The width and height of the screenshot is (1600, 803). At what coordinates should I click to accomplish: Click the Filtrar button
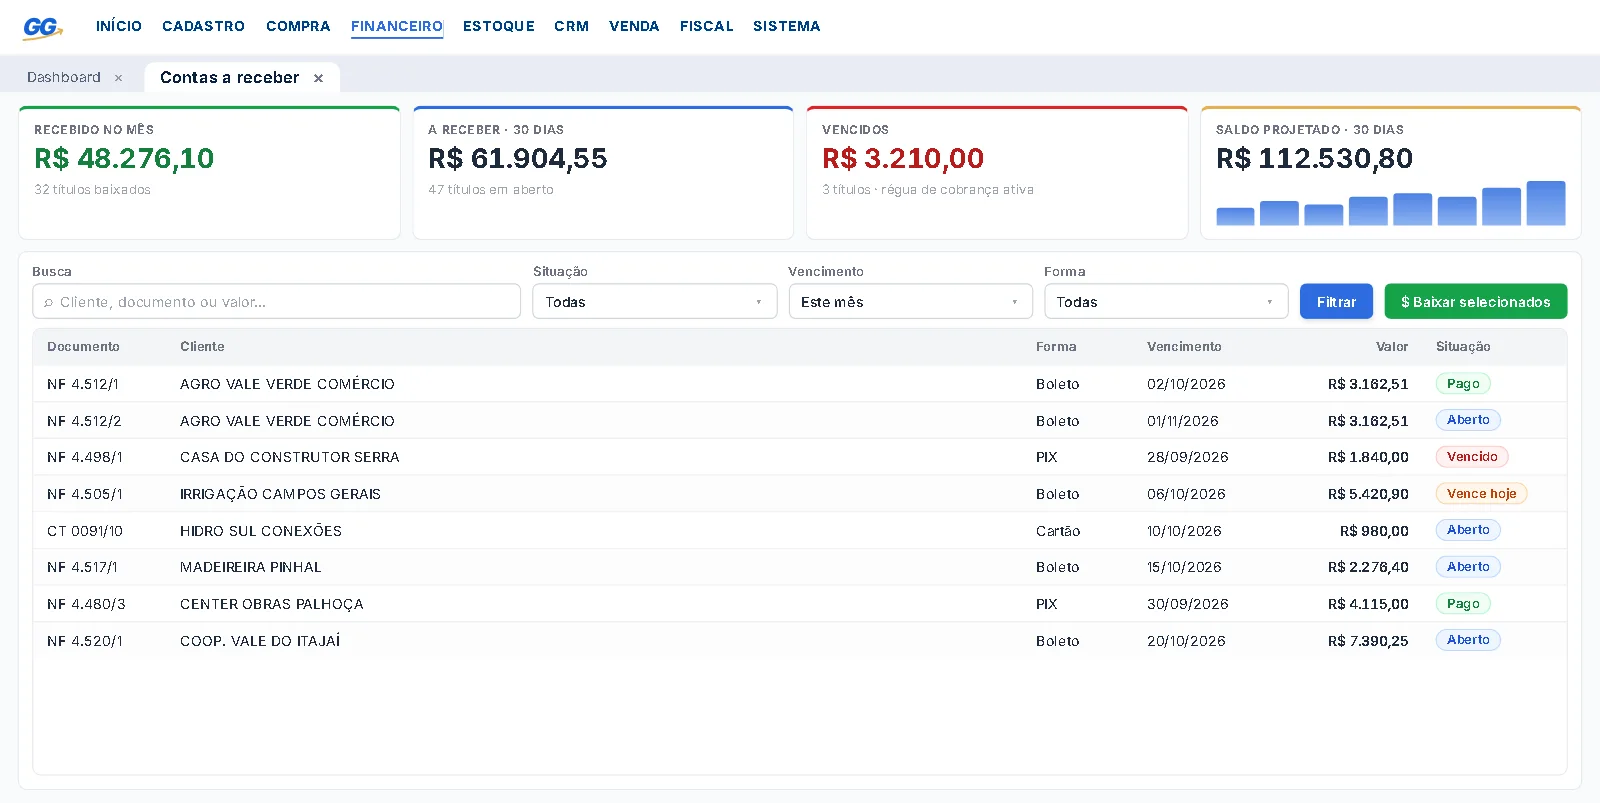coord(1336,302)
